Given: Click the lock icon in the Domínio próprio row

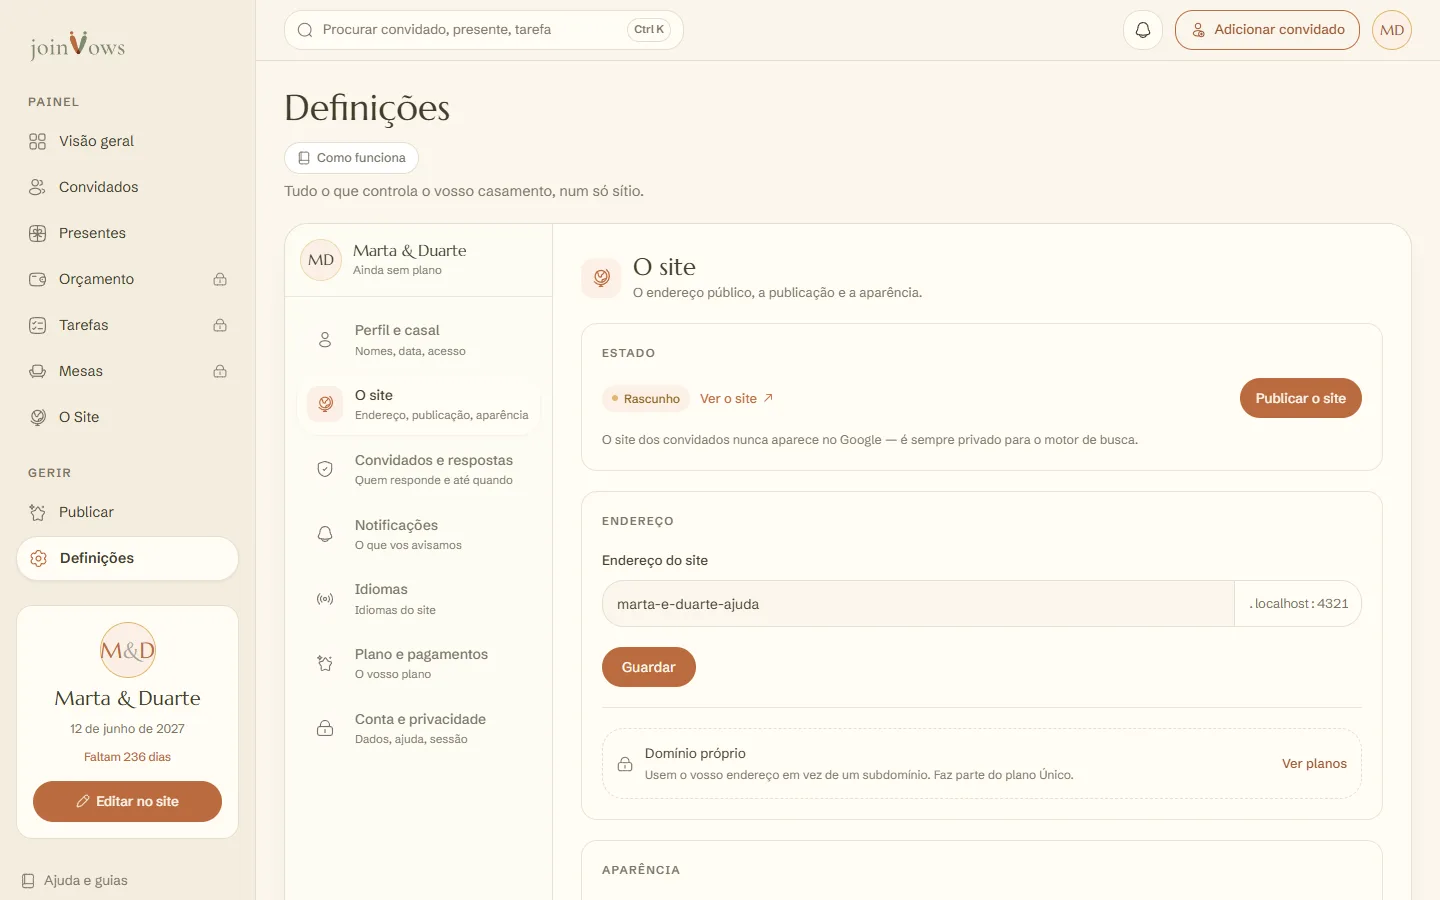Looking at the screenshot, I should 625,764.
